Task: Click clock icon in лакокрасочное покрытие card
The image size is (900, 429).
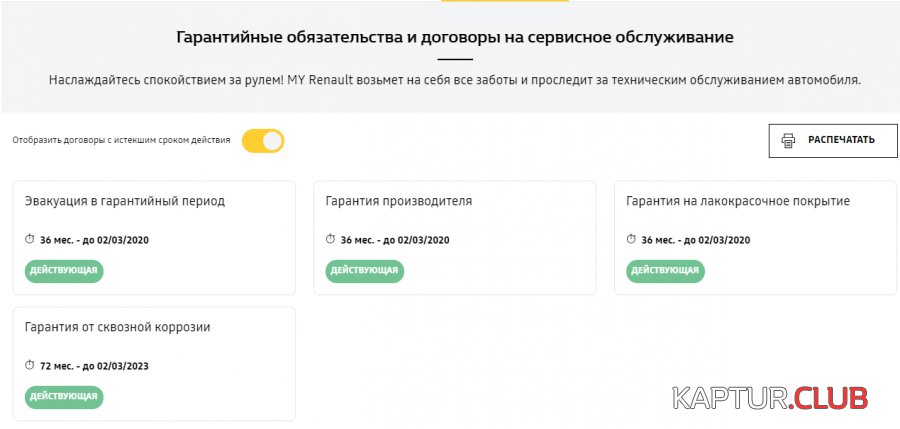Action: coord(631,239)
